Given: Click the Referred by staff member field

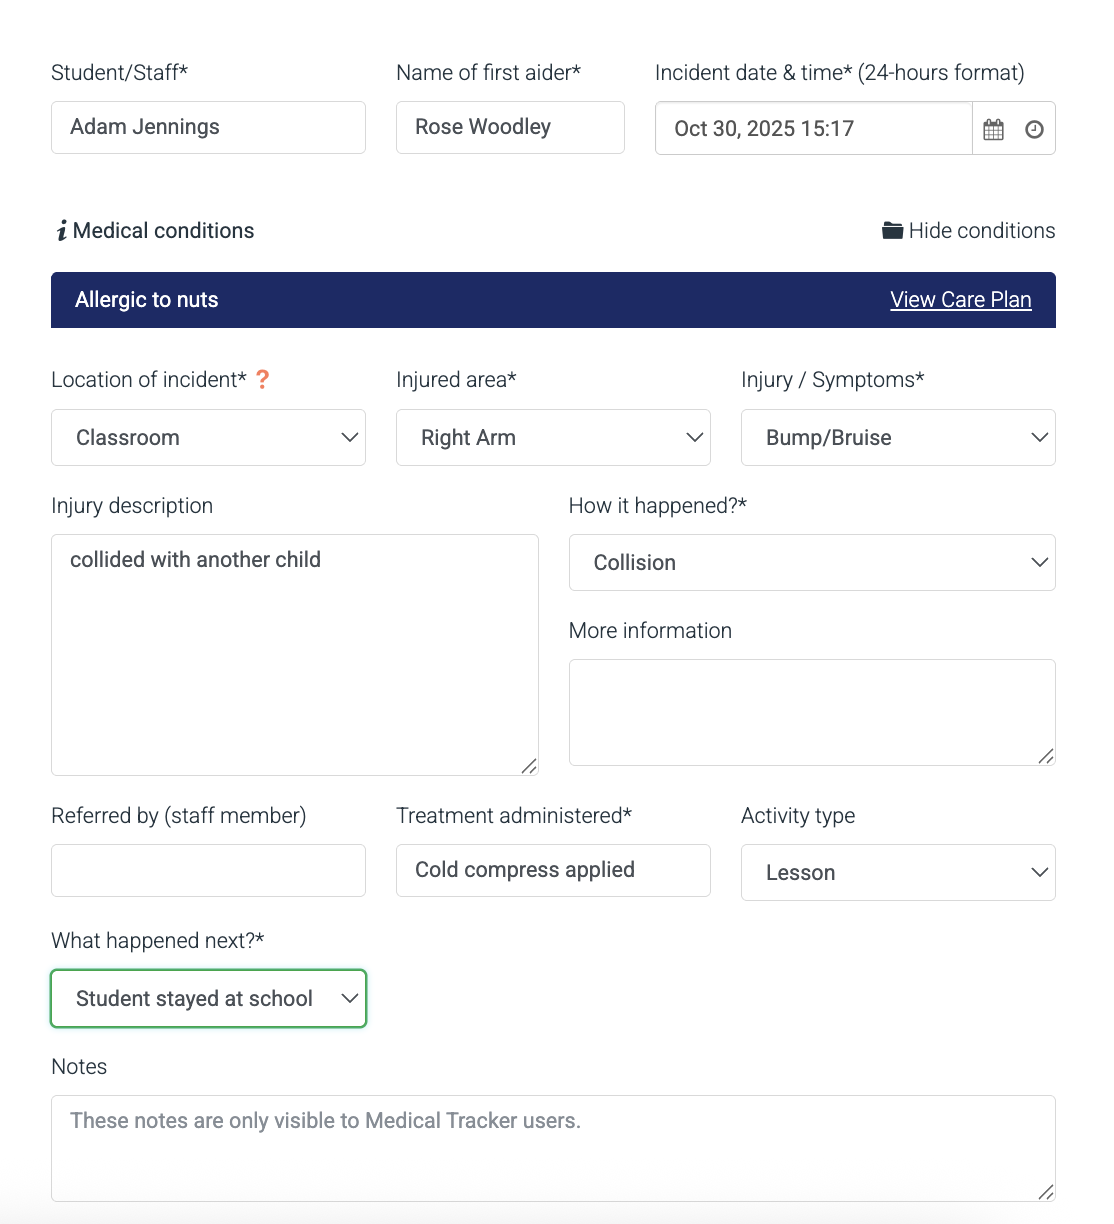Looking at the screenshot, I should pos(208,870).
